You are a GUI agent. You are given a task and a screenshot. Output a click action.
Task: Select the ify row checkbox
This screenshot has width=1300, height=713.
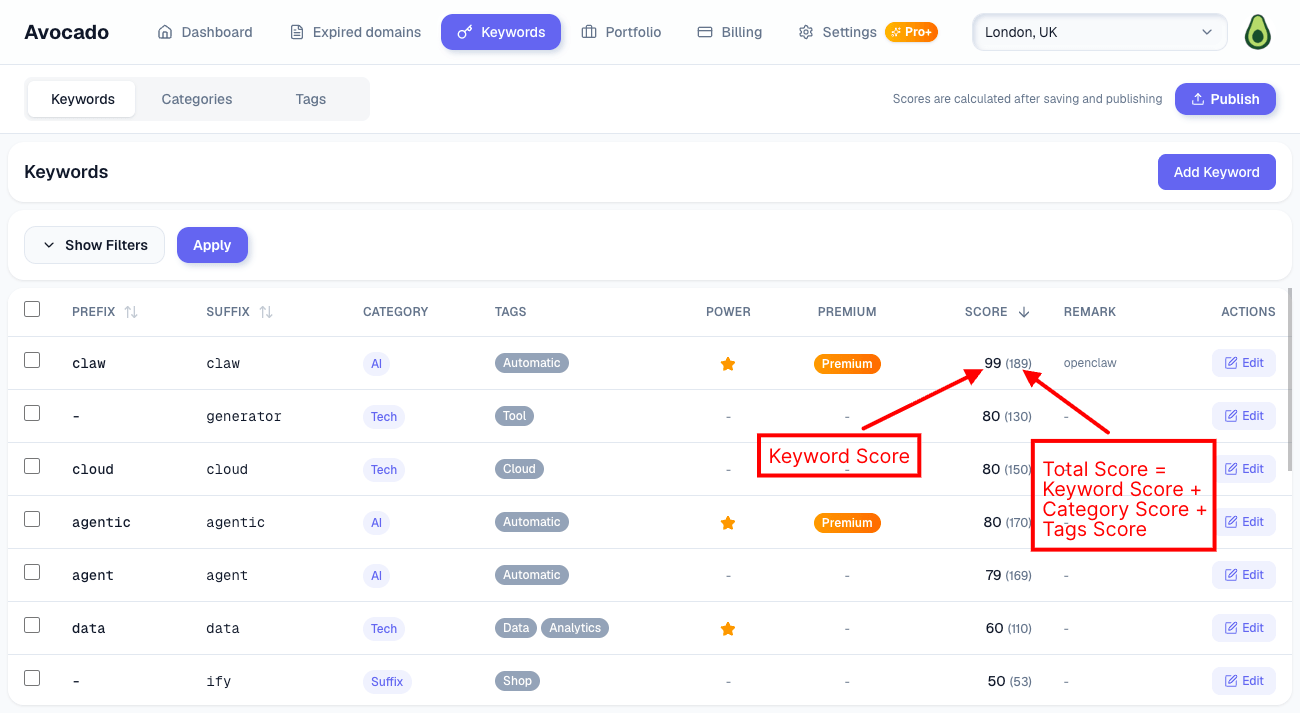[x=32, y=678]
